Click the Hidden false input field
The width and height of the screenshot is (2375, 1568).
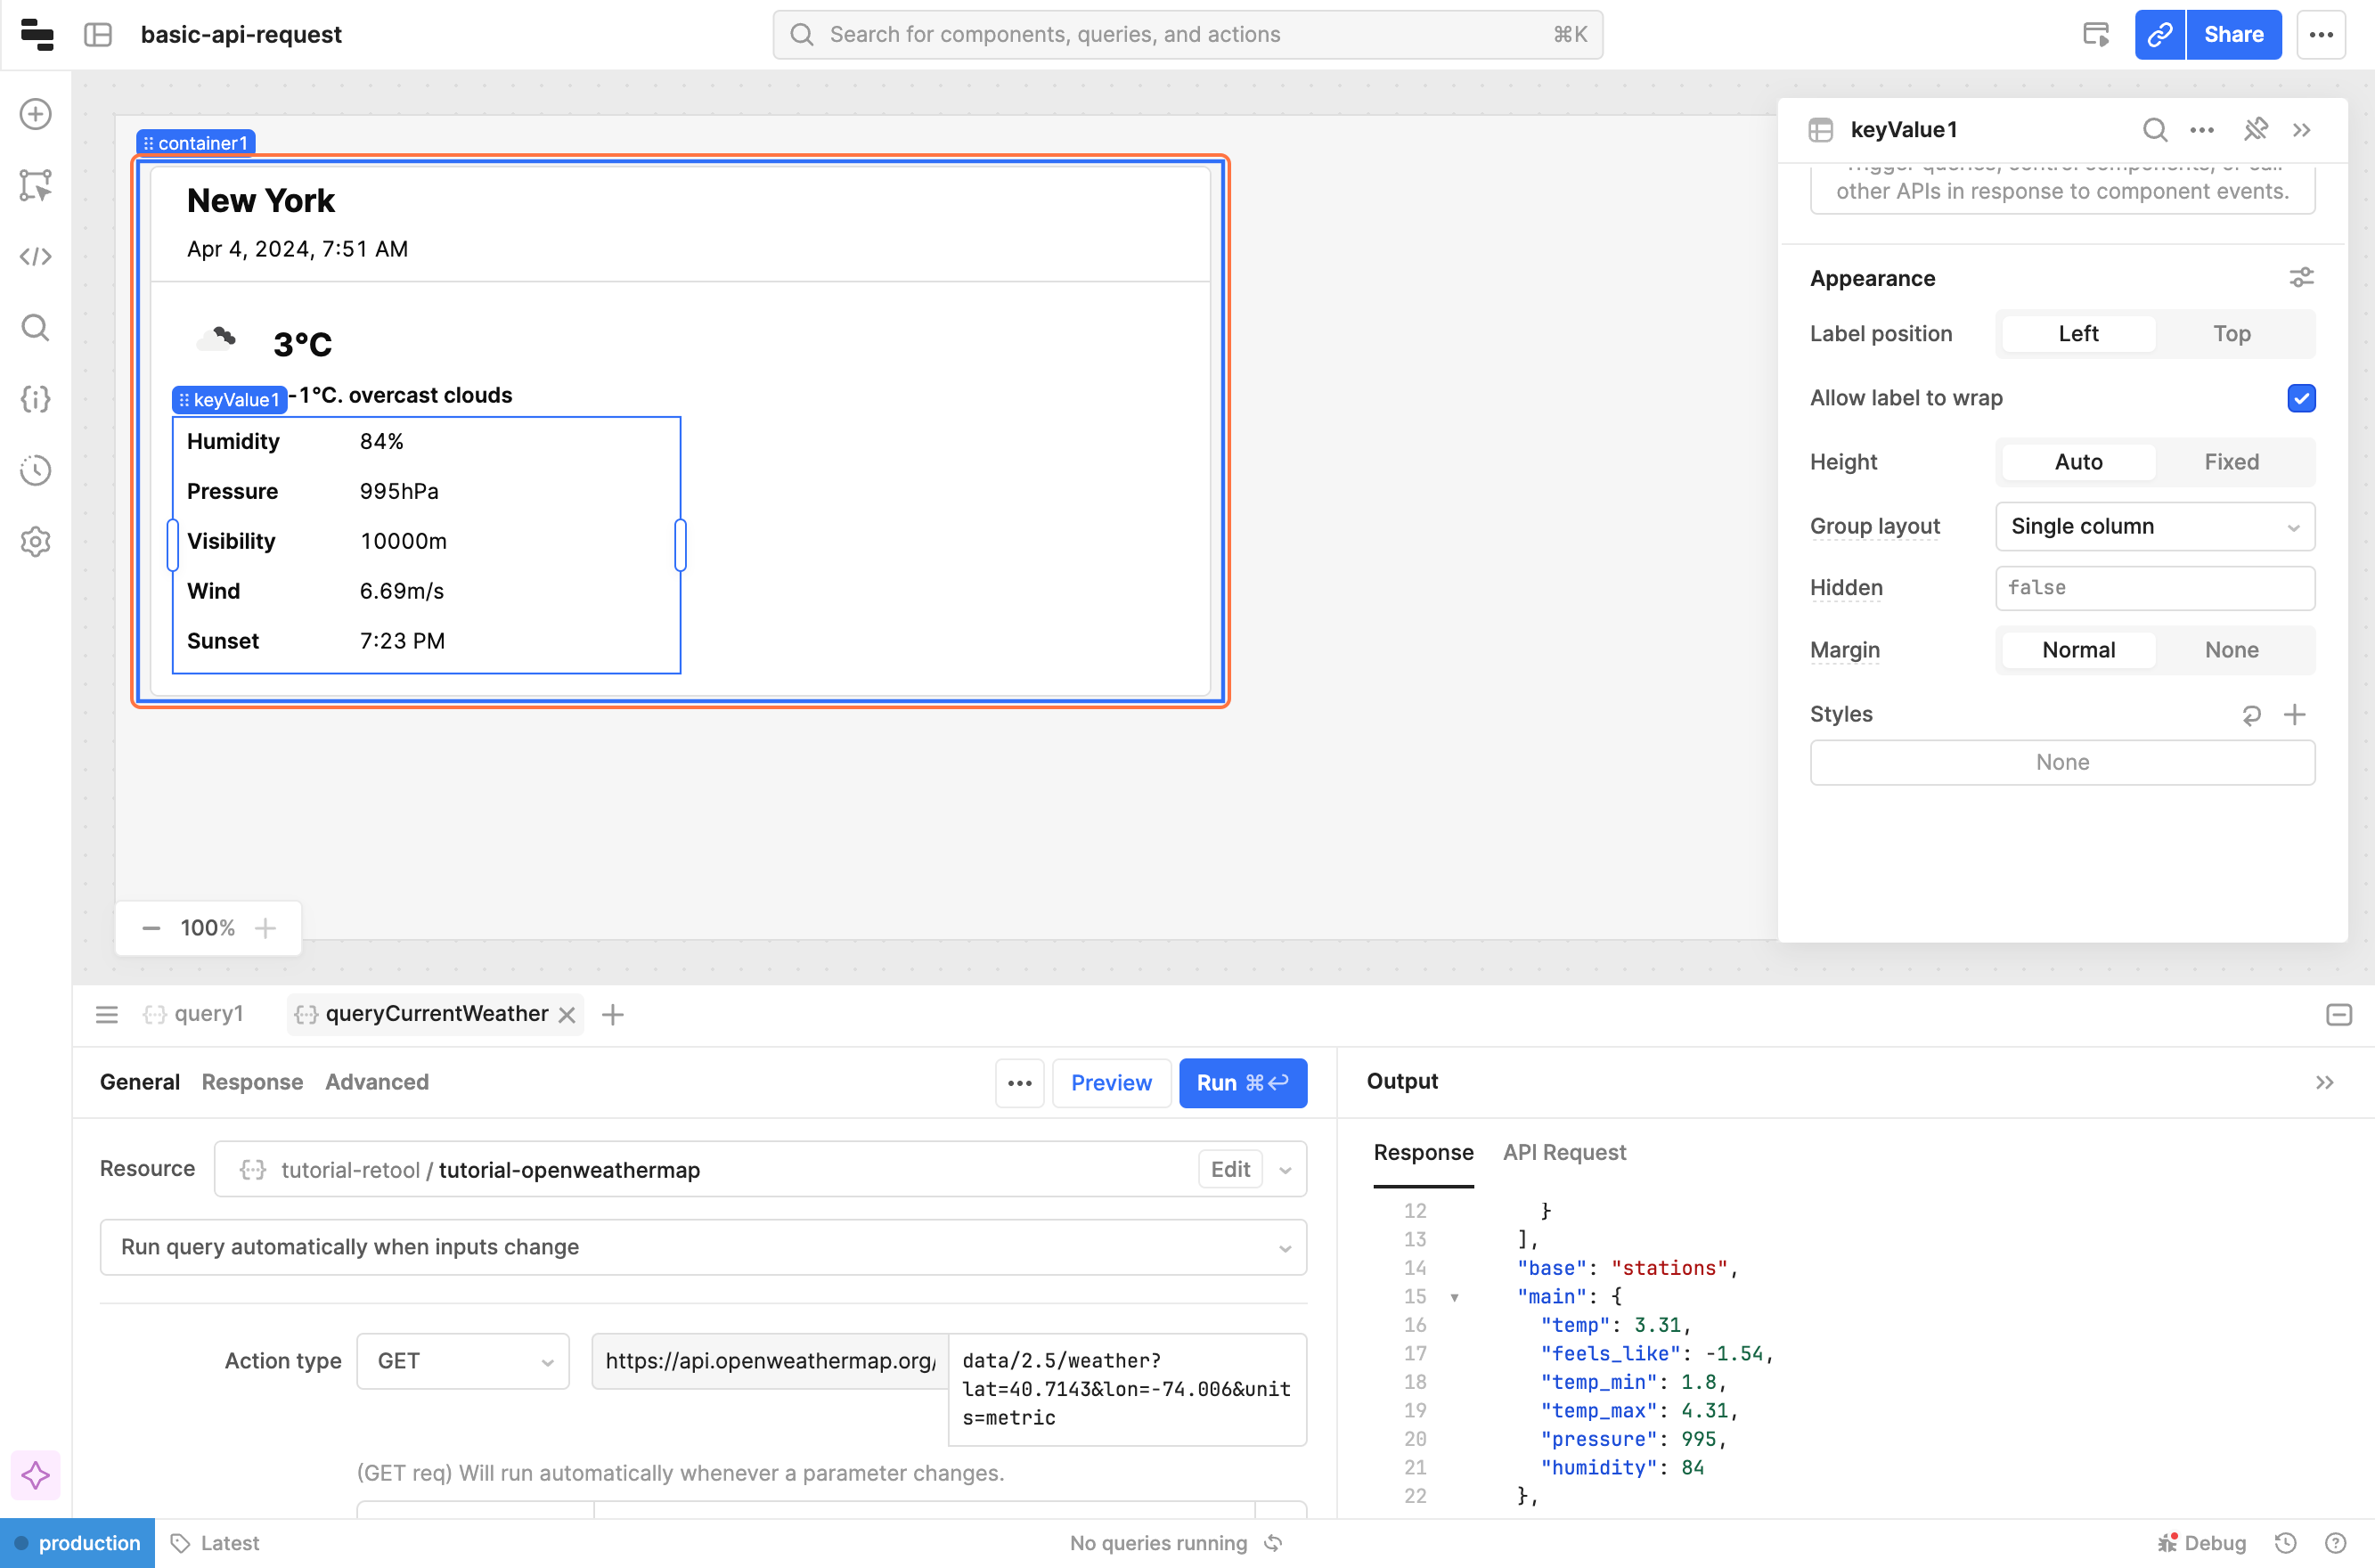[2154, 588]
